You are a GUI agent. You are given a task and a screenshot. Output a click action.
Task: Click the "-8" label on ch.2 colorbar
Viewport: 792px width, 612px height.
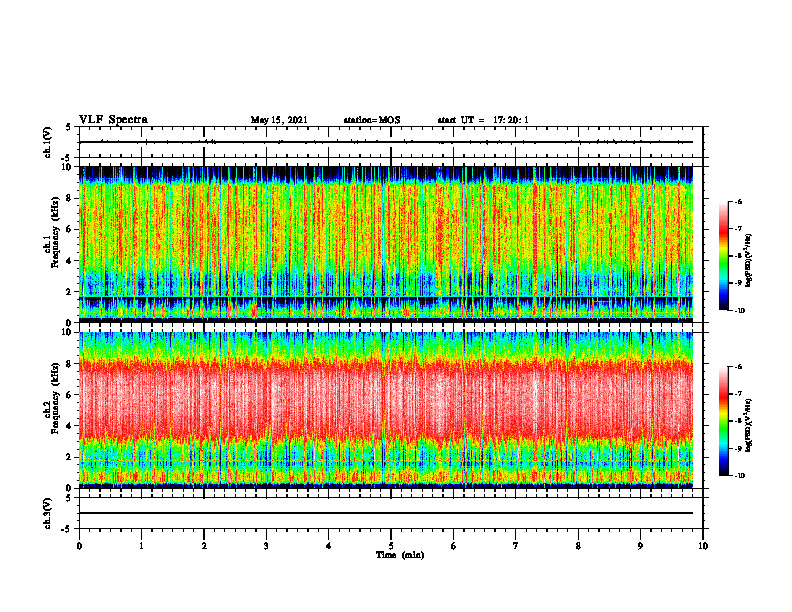tap(738, 421)
